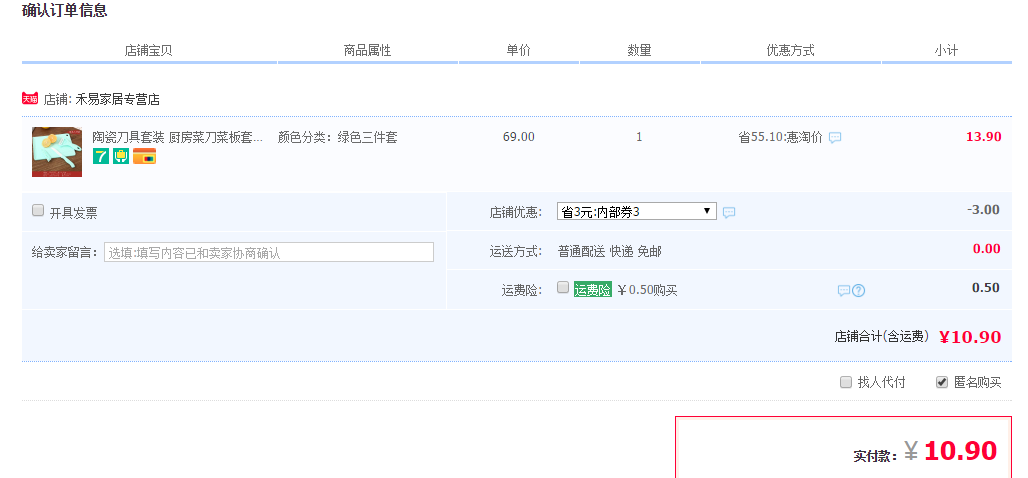Screen dimensions: 1028x478
Task: Enable the 开具发票 invoice checkbox
Action: tap(38, 210)
